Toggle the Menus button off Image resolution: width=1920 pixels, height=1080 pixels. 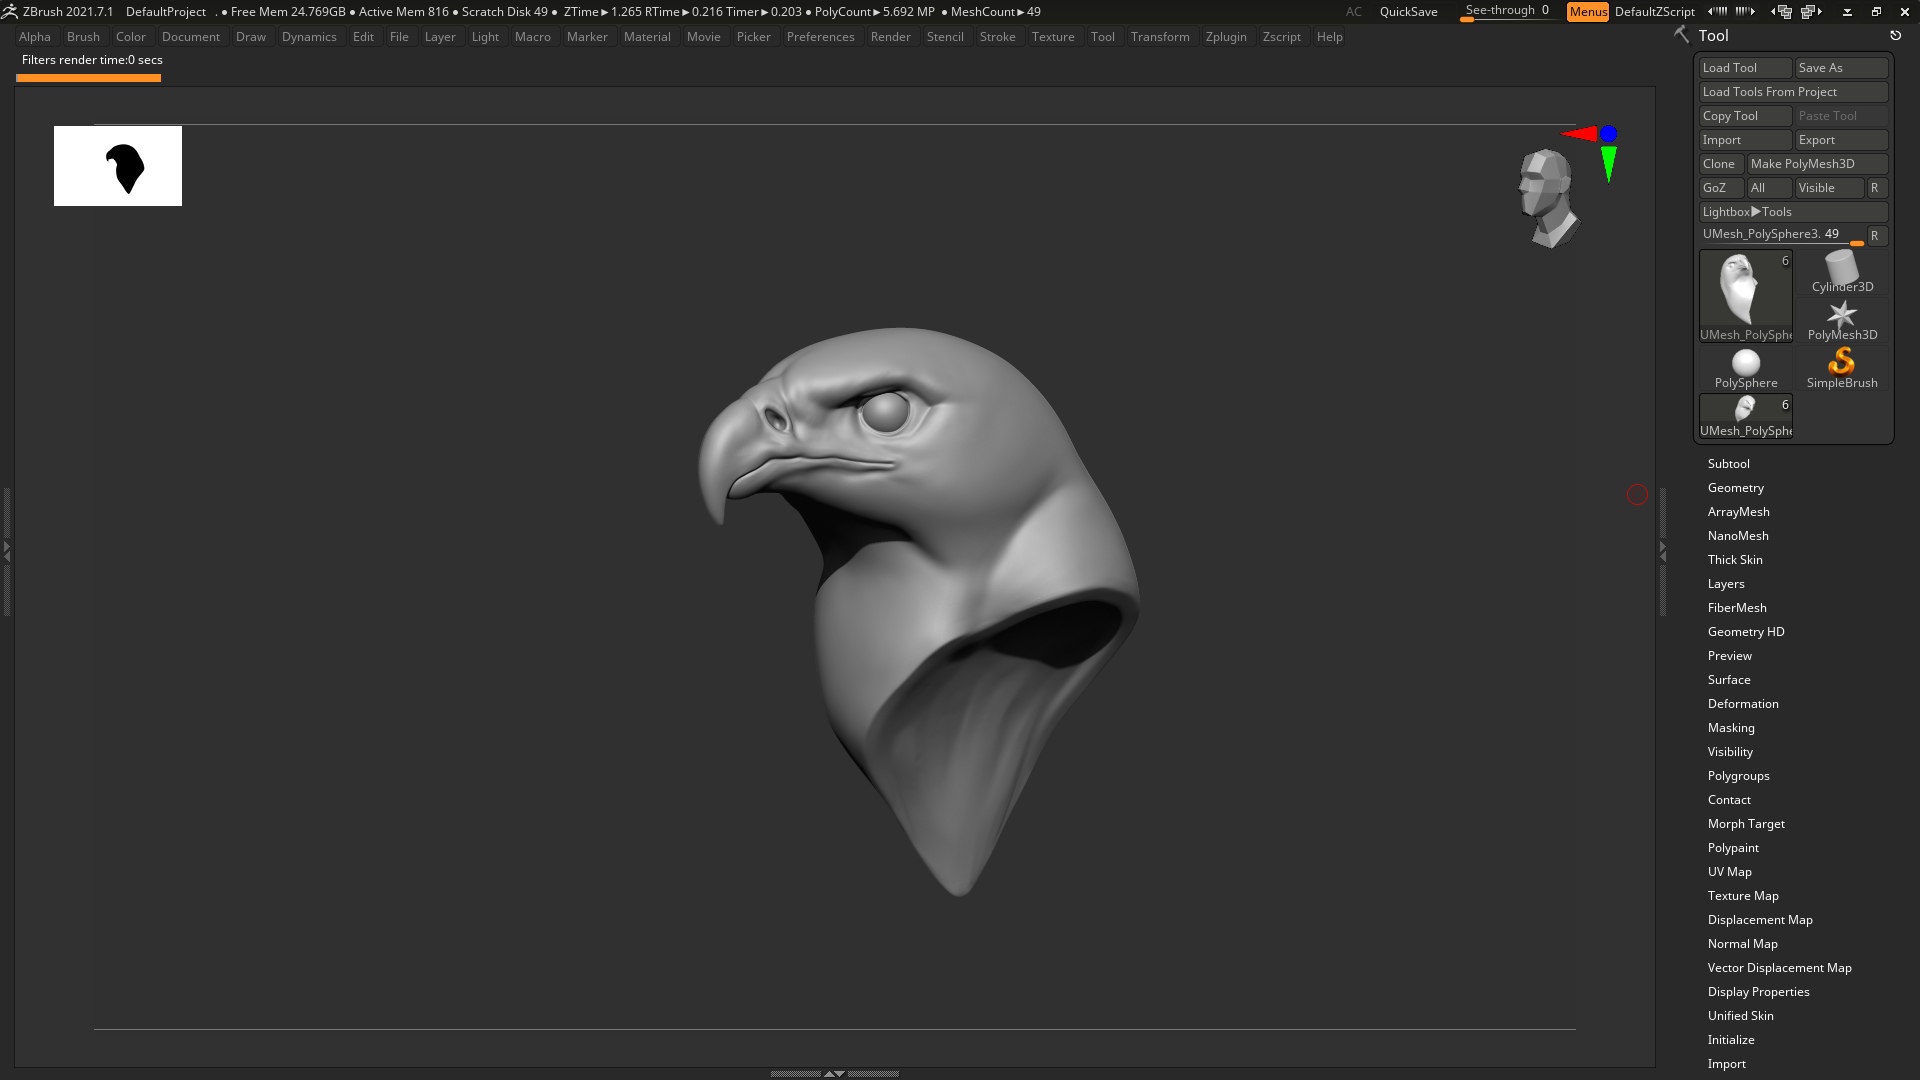1587,12
